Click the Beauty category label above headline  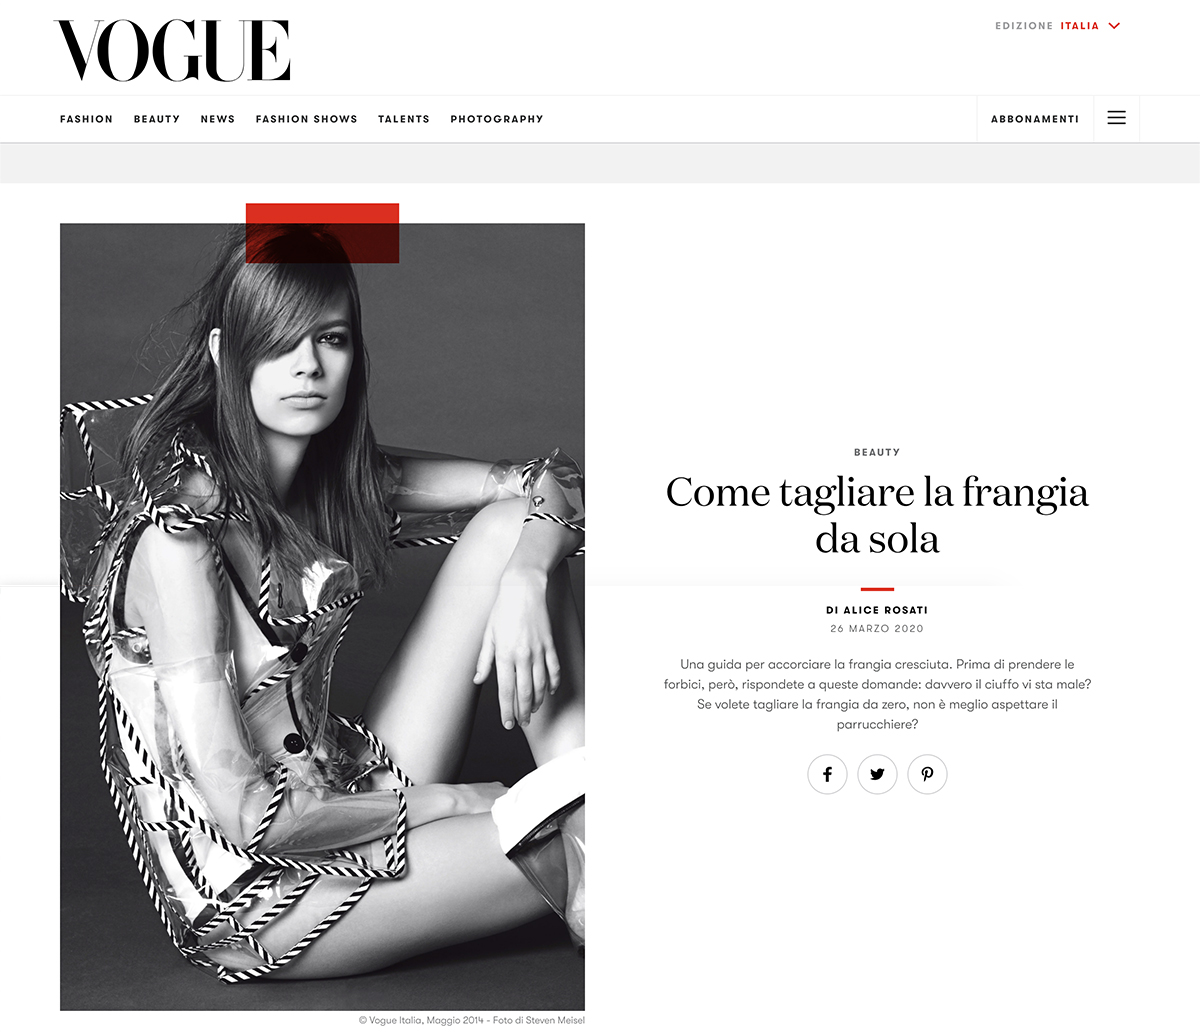click(877, 452)
